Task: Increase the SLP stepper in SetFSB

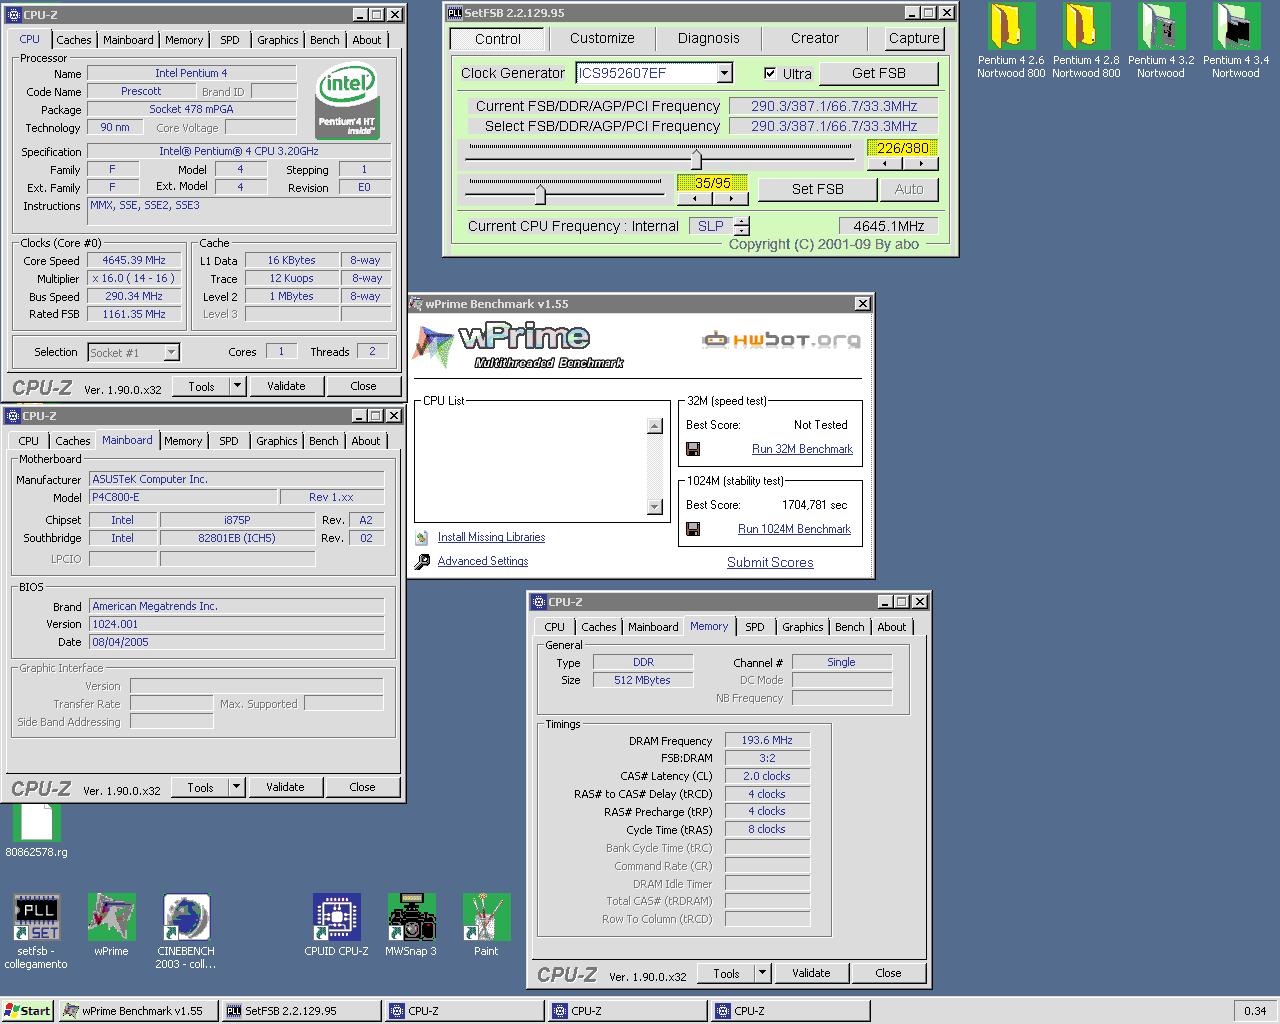Action: tap(741, 221)
